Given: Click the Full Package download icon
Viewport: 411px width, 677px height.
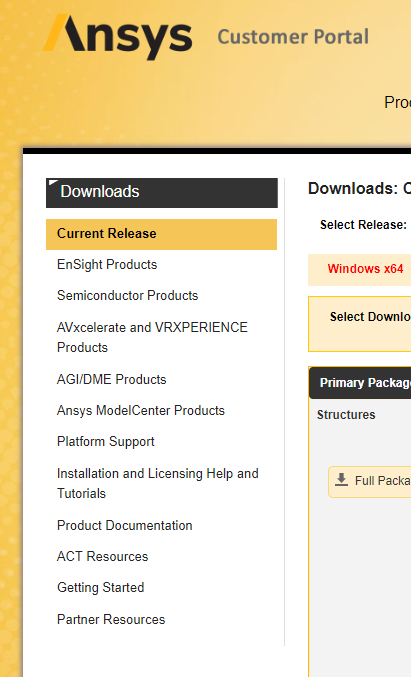Looking at the screenshot, I should tap(341, 480).
